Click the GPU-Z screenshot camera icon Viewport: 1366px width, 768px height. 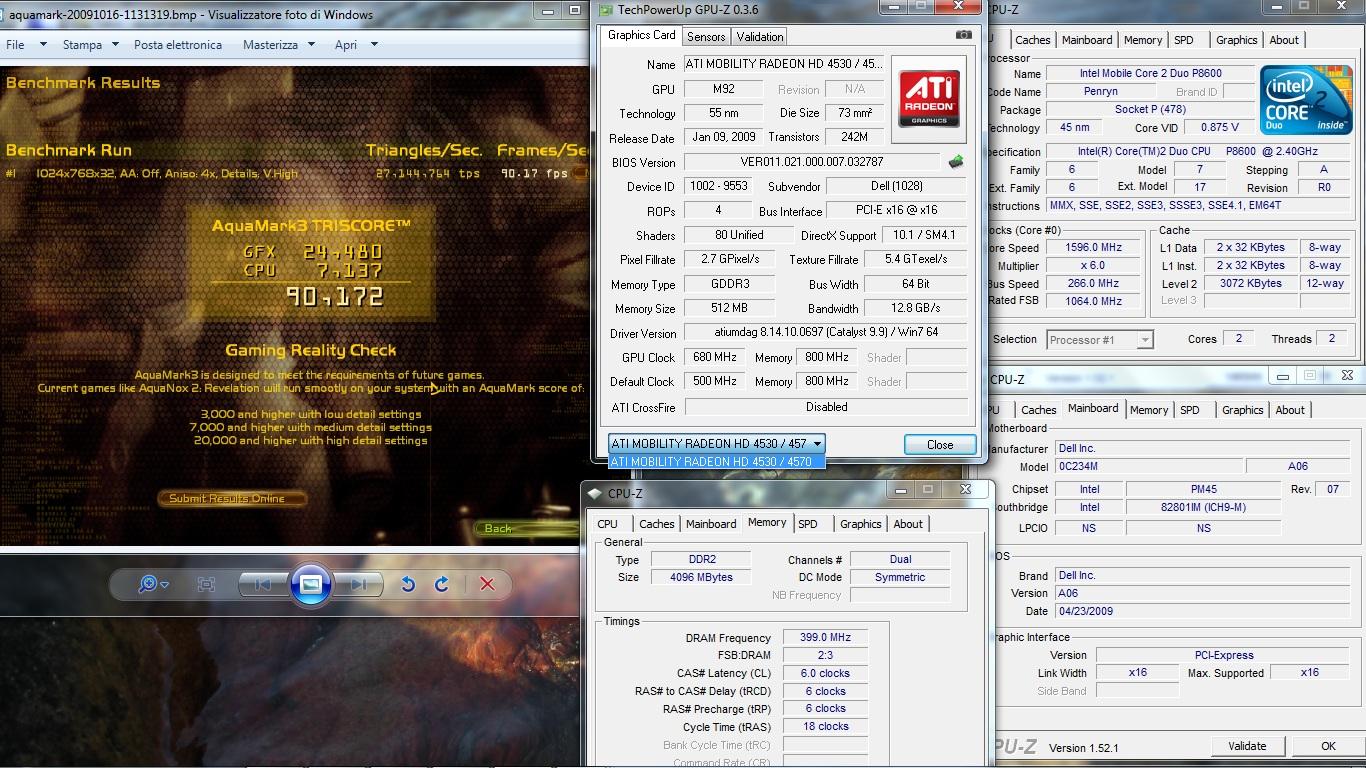click(x=963, y=35)
